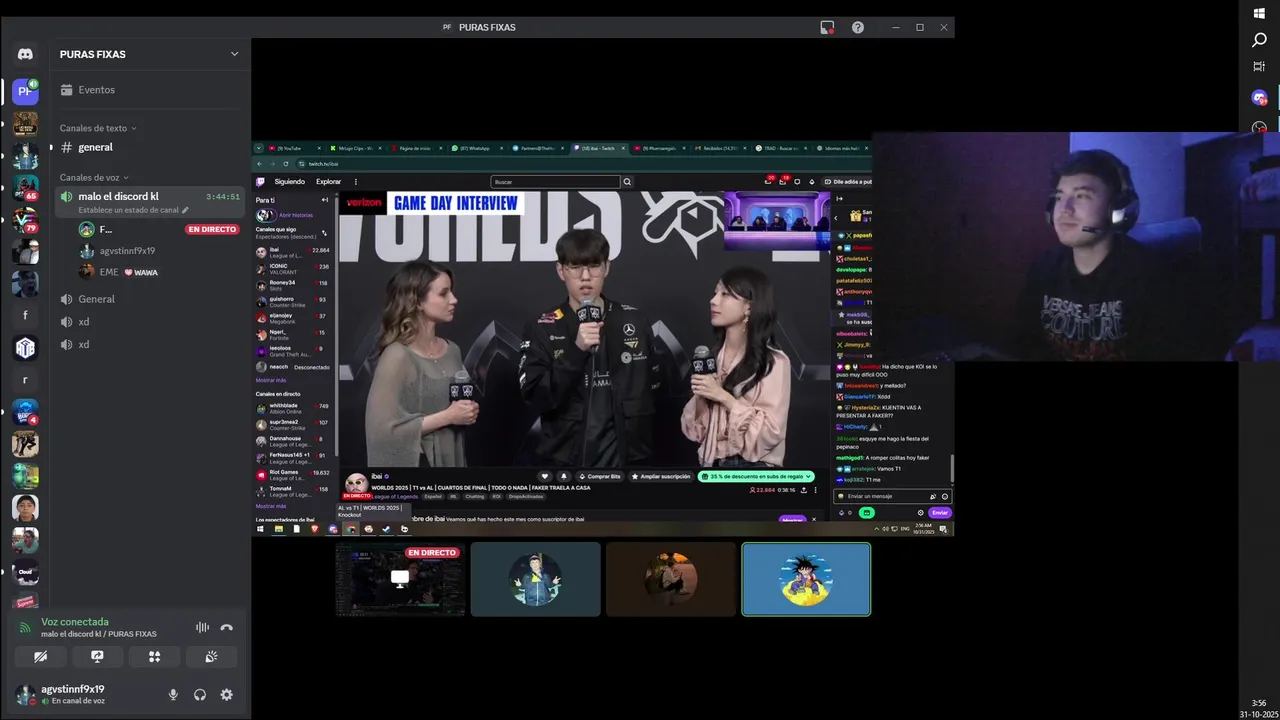Image resolution: width=1280 pixels, height=720 pixels.
Task: Open server with 65 notification badge
Action: pyautogui.click(x=25, y=187)
